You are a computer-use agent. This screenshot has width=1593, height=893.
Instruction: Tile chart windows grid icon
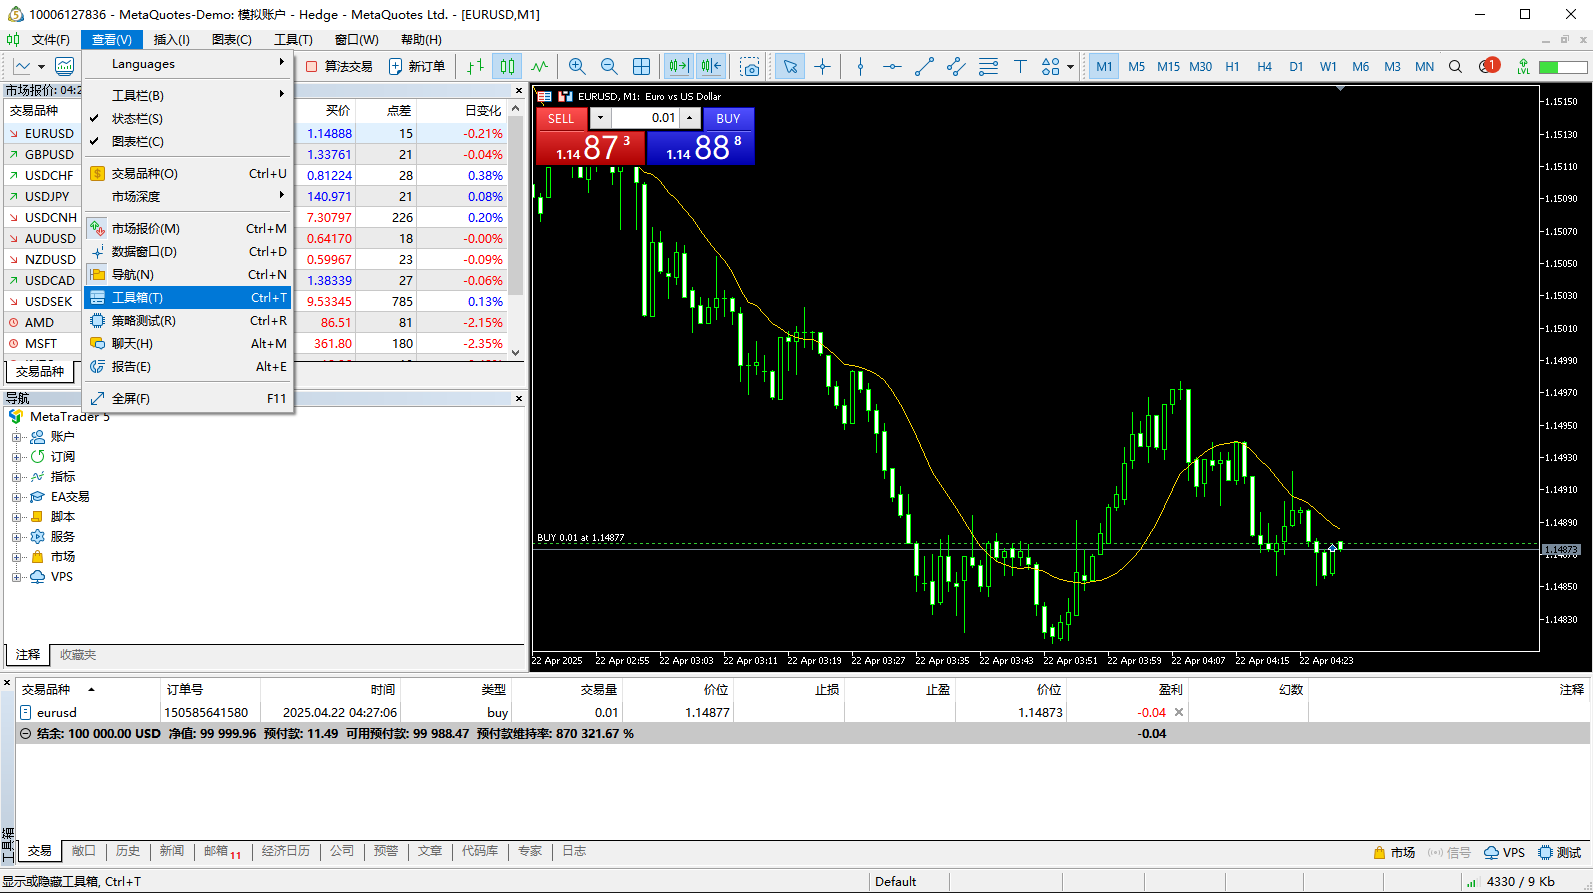642,66
